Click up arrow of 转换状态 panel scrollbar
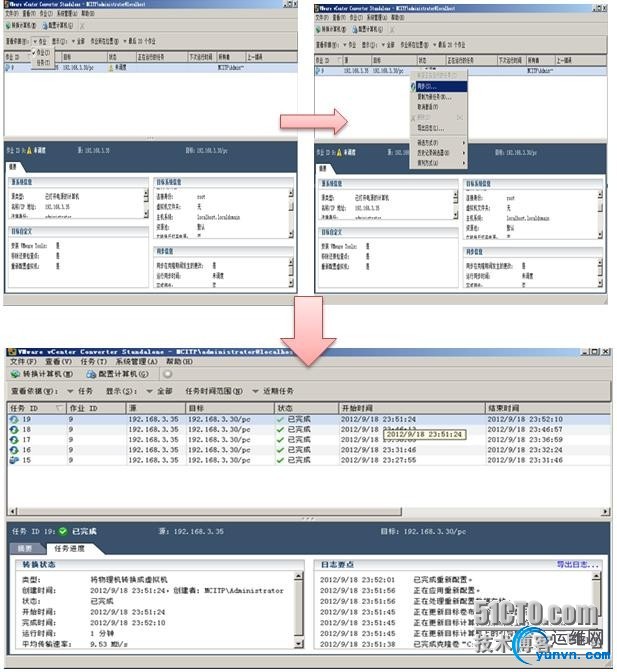Image resolution: width=617 pixels, height=672 pixels. pos(300,577)
